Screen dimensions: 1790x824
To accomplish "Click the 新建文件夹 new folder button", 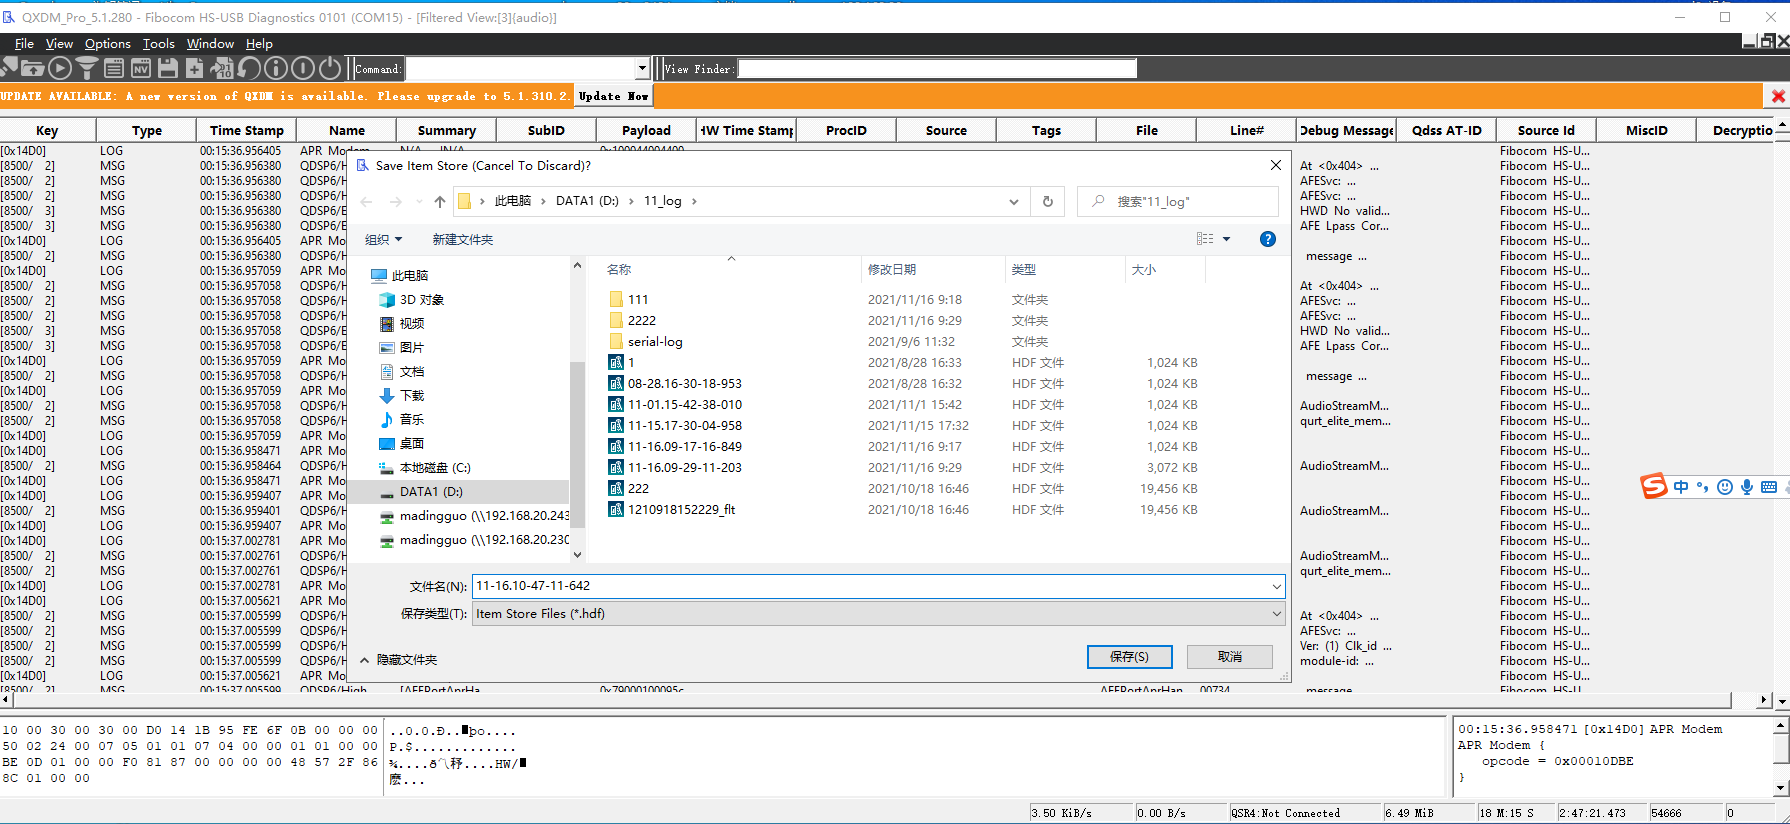I will (x=462, y=240).
